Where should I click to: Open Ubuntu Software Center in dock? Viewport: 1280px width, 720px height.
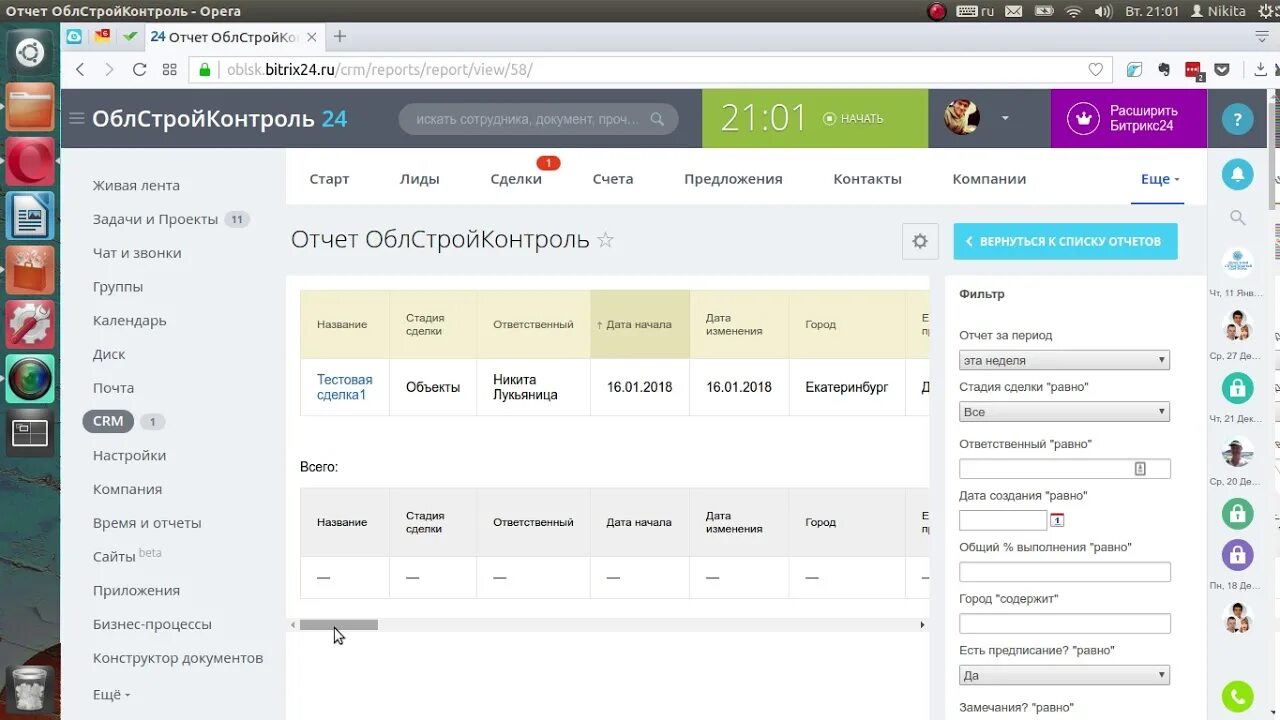click(x=30, y=270)
